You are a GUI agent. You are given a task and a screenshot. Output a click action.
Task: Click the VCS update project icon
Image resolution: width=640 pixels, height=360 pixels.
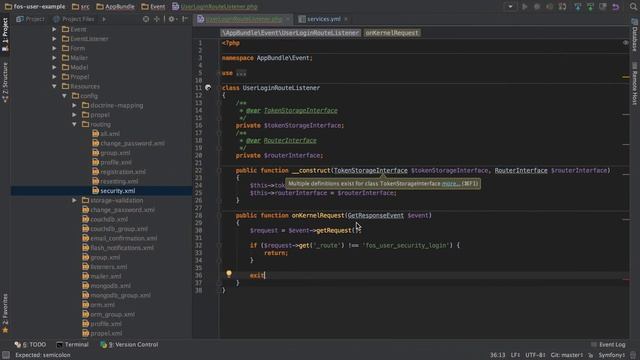(x=578, y=7)
